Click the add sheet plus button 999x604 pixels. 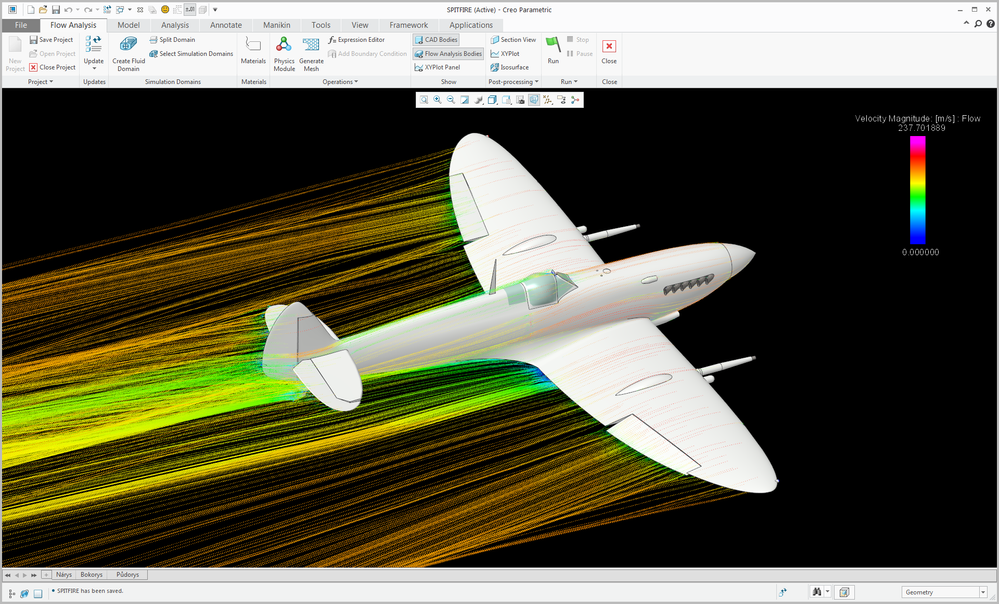pos(46,574)
